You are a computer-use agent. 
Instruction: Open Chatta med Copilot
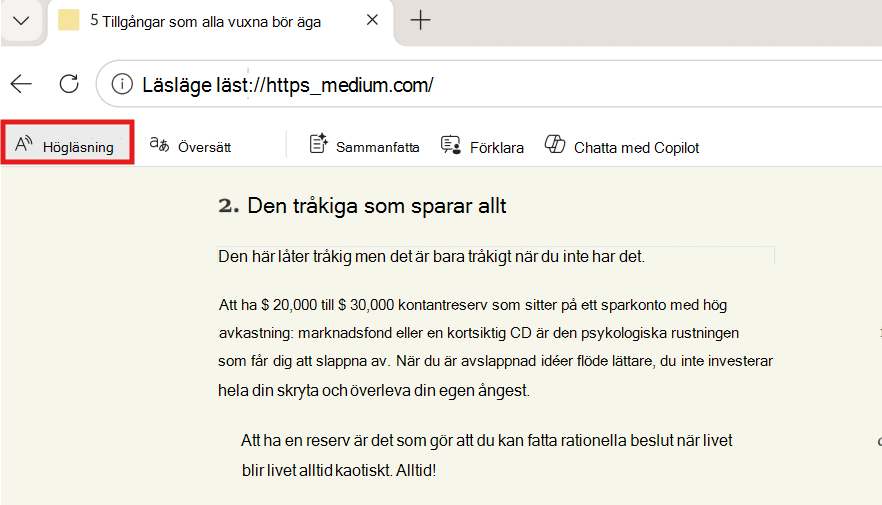point(622,146)
